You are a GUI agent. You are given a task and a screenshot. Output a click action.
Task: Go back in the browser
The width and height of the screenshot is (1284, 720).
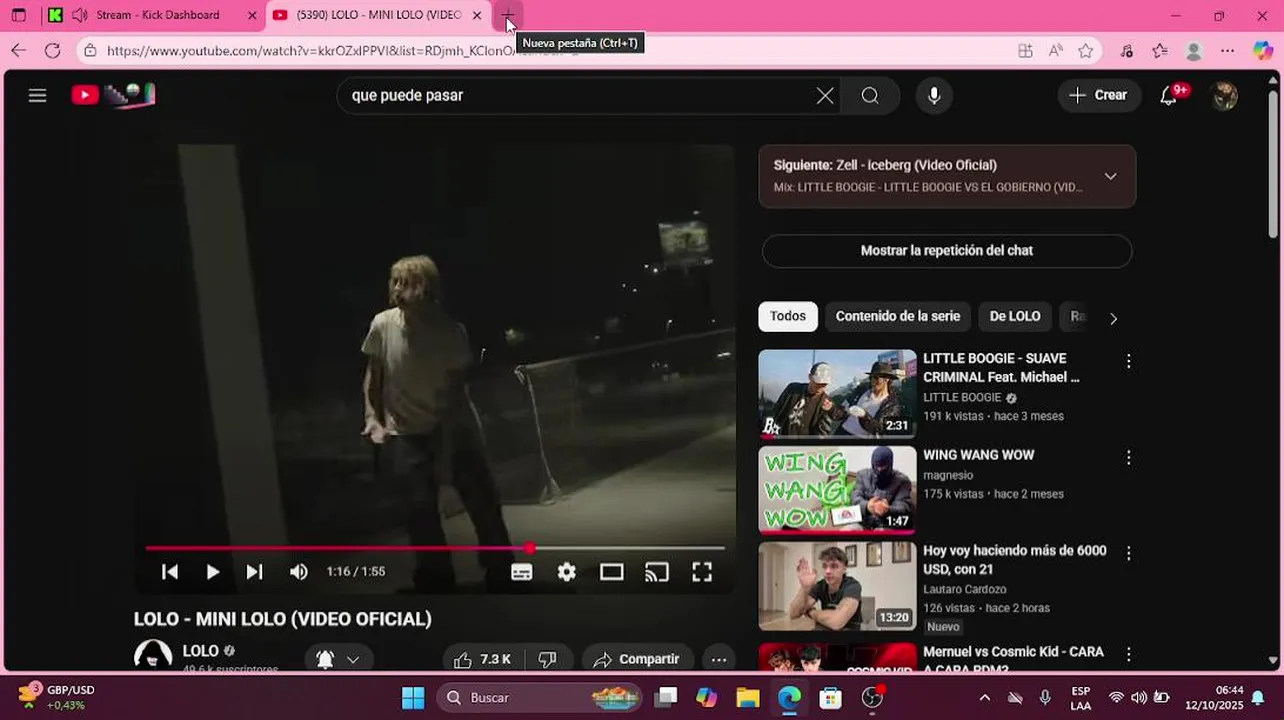point(19,50)
